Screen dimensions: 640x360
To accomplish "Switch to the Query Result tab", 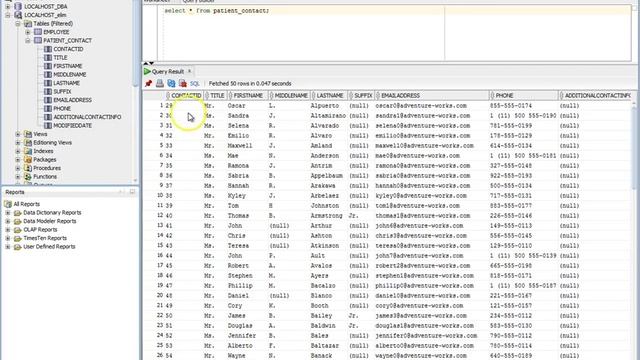I will (168, 71).
